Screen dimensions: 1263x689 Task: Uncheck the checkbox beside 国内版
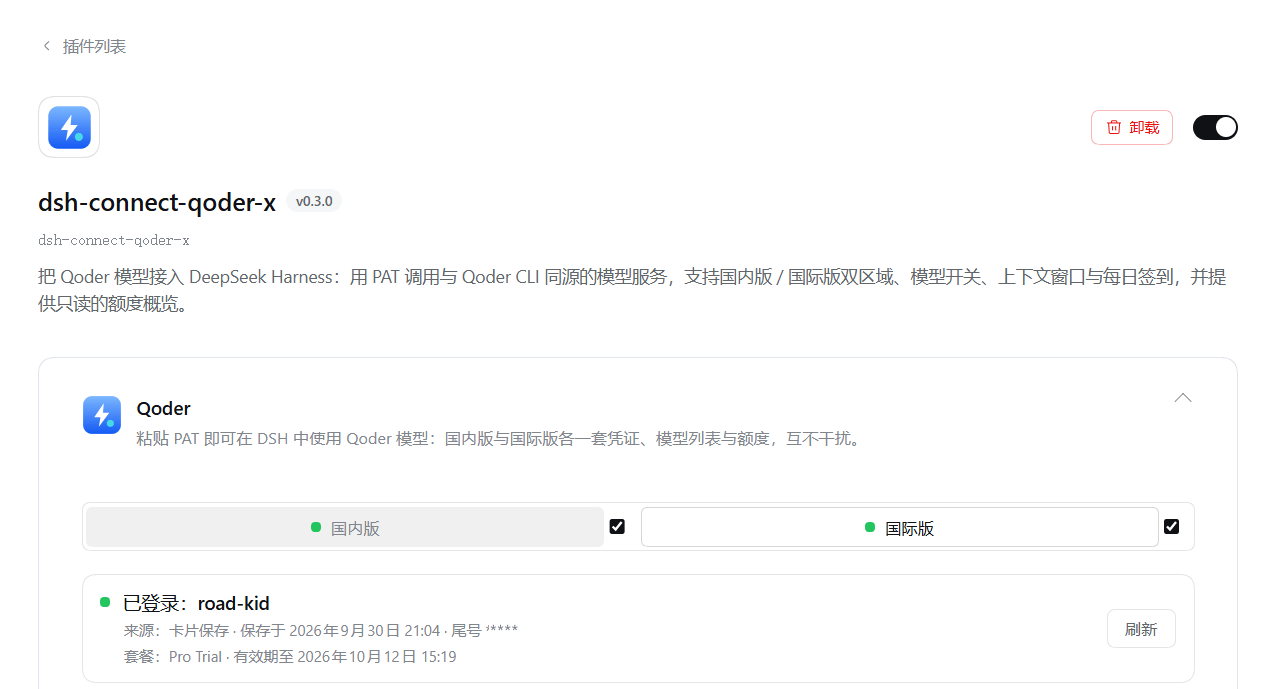[617, 526]
